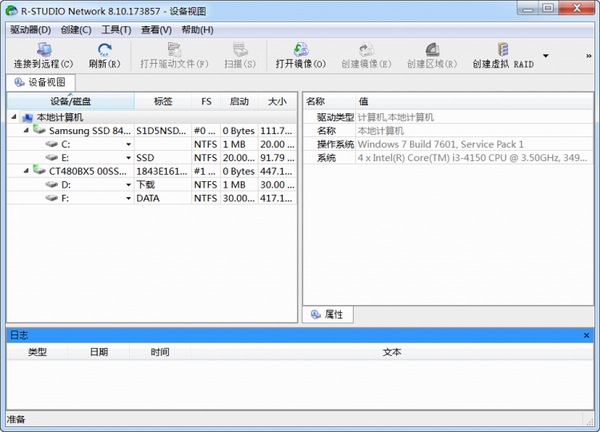Click the 日期 column header in log
The width and height of the screenshot is (600, 432).
tap(99, 352)
